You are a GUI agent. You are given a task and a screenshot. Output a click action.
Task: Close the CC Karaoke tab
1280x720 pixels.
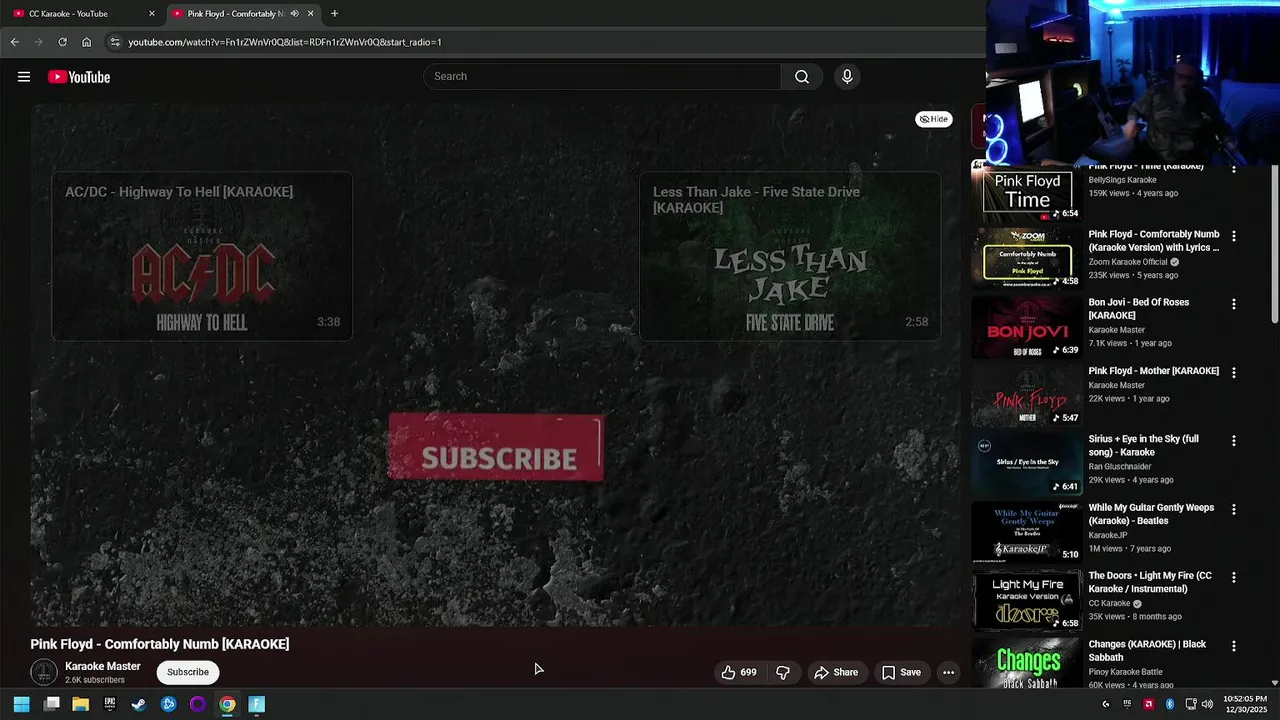click(152, 14)
